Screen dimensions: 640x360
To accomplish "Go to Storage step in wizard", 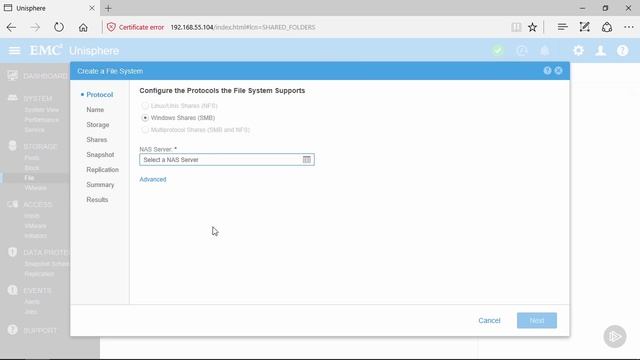I will pyautogui.click(x=98, y=125).
